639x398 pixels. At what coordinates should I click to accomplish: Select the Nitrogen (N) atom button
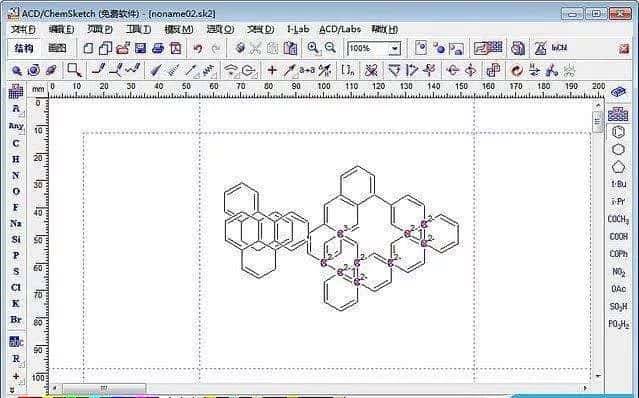15,175
